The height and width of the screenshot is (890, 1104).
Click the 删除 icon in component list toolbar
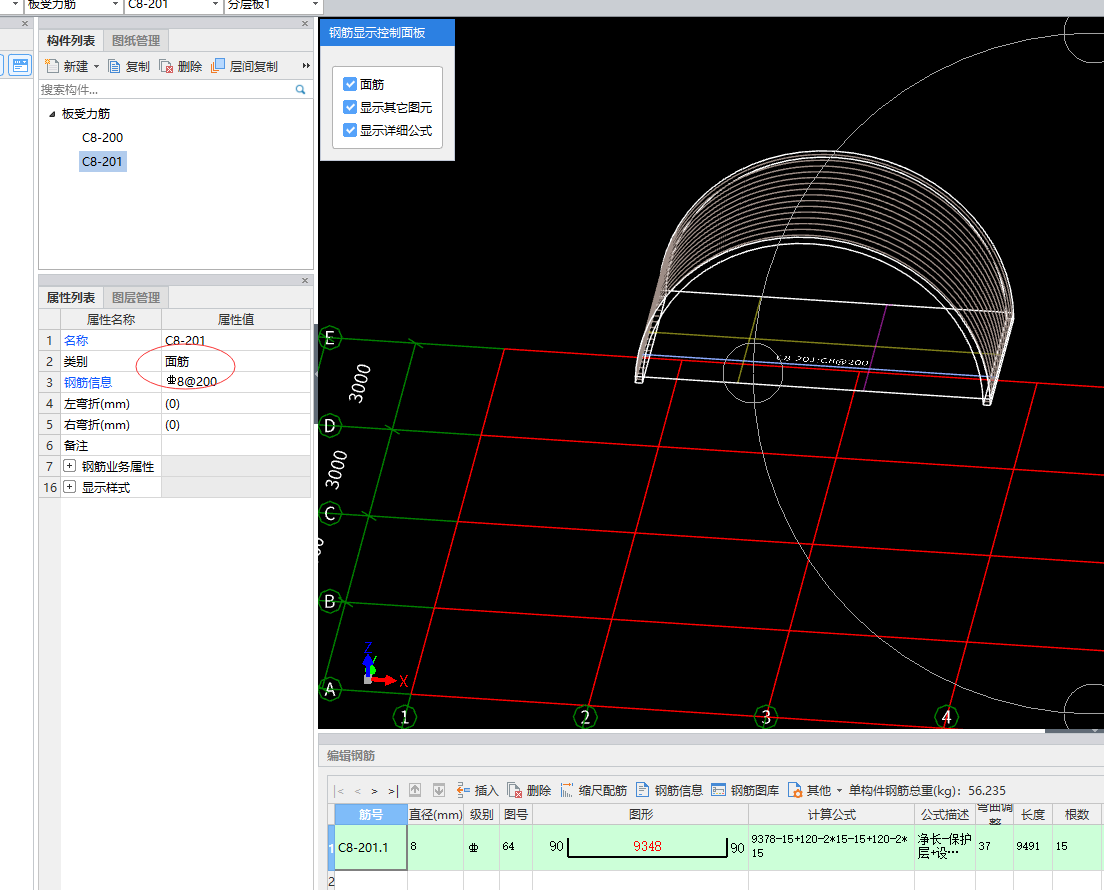point(166,66)
